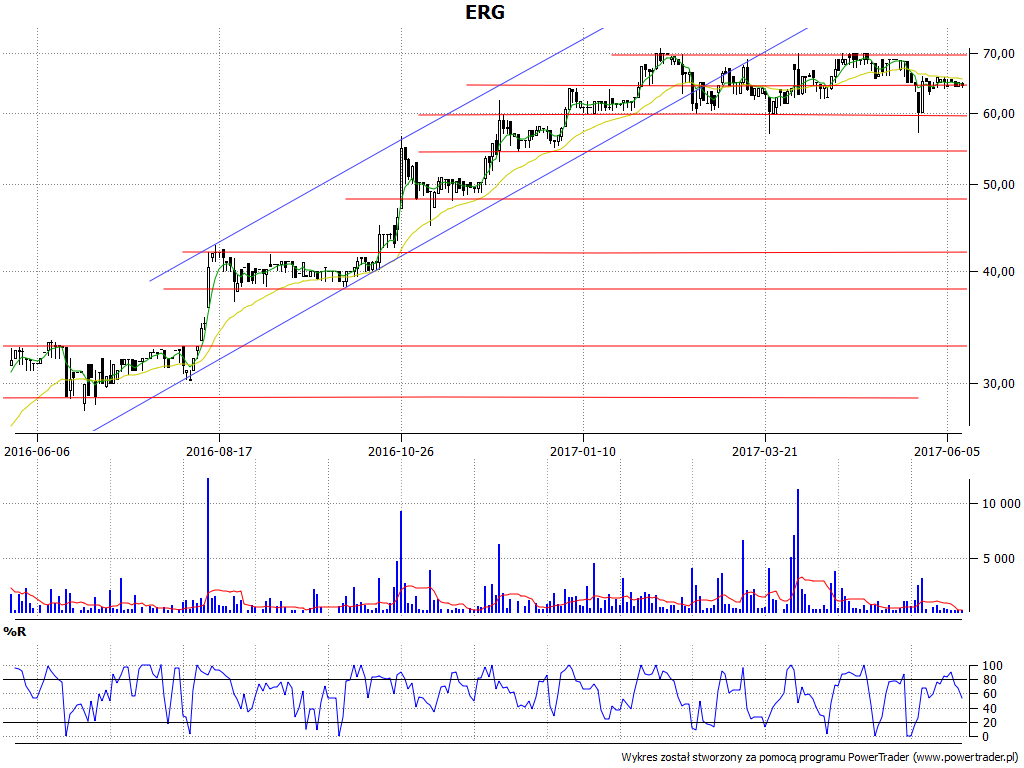This screenshot has height=768, width=1024.
Task: Click the %R indicator label
Action: (x=14, y=632)
